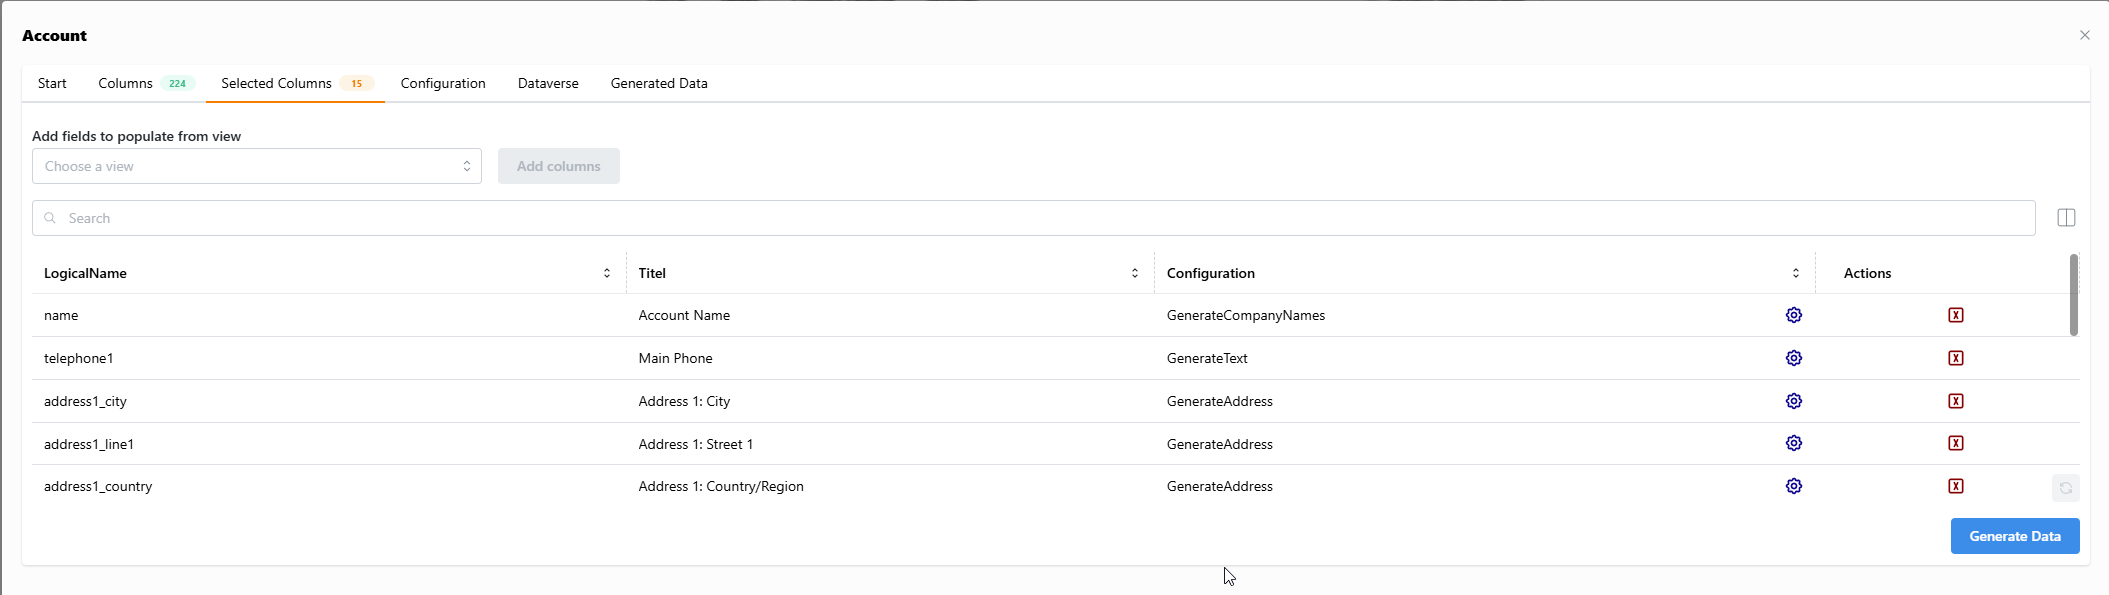Open the Dataverse tab

[548, 83]
